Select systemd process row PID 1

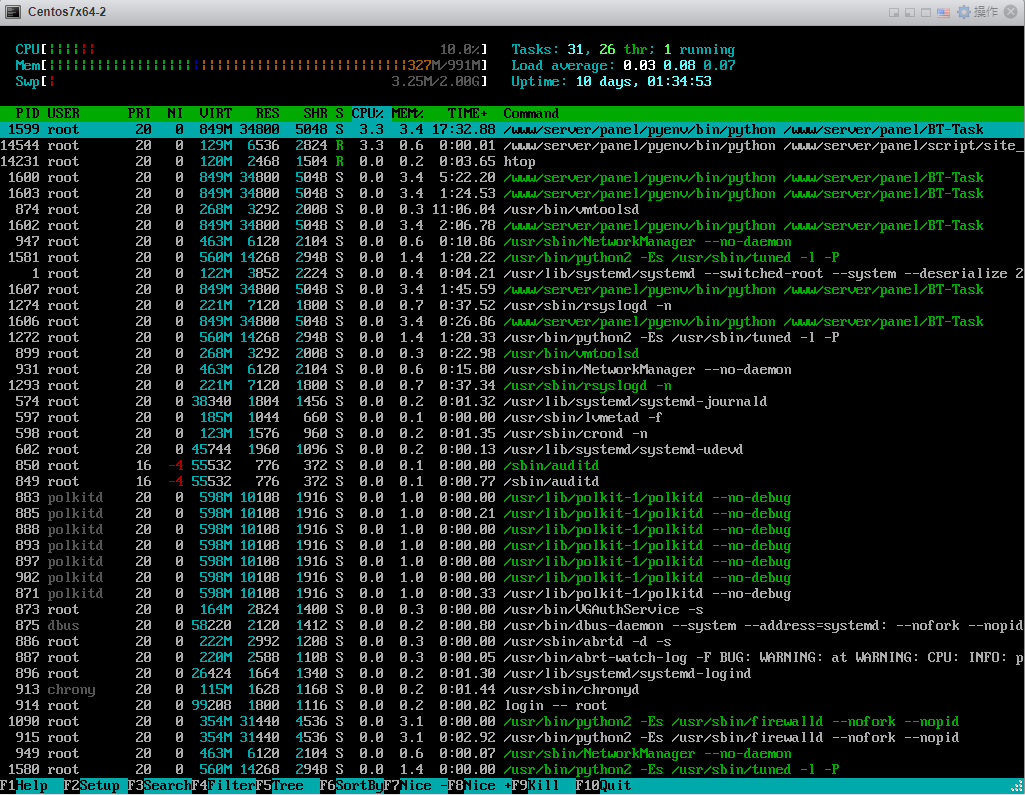pyautogui.click(x=512, y=273)
